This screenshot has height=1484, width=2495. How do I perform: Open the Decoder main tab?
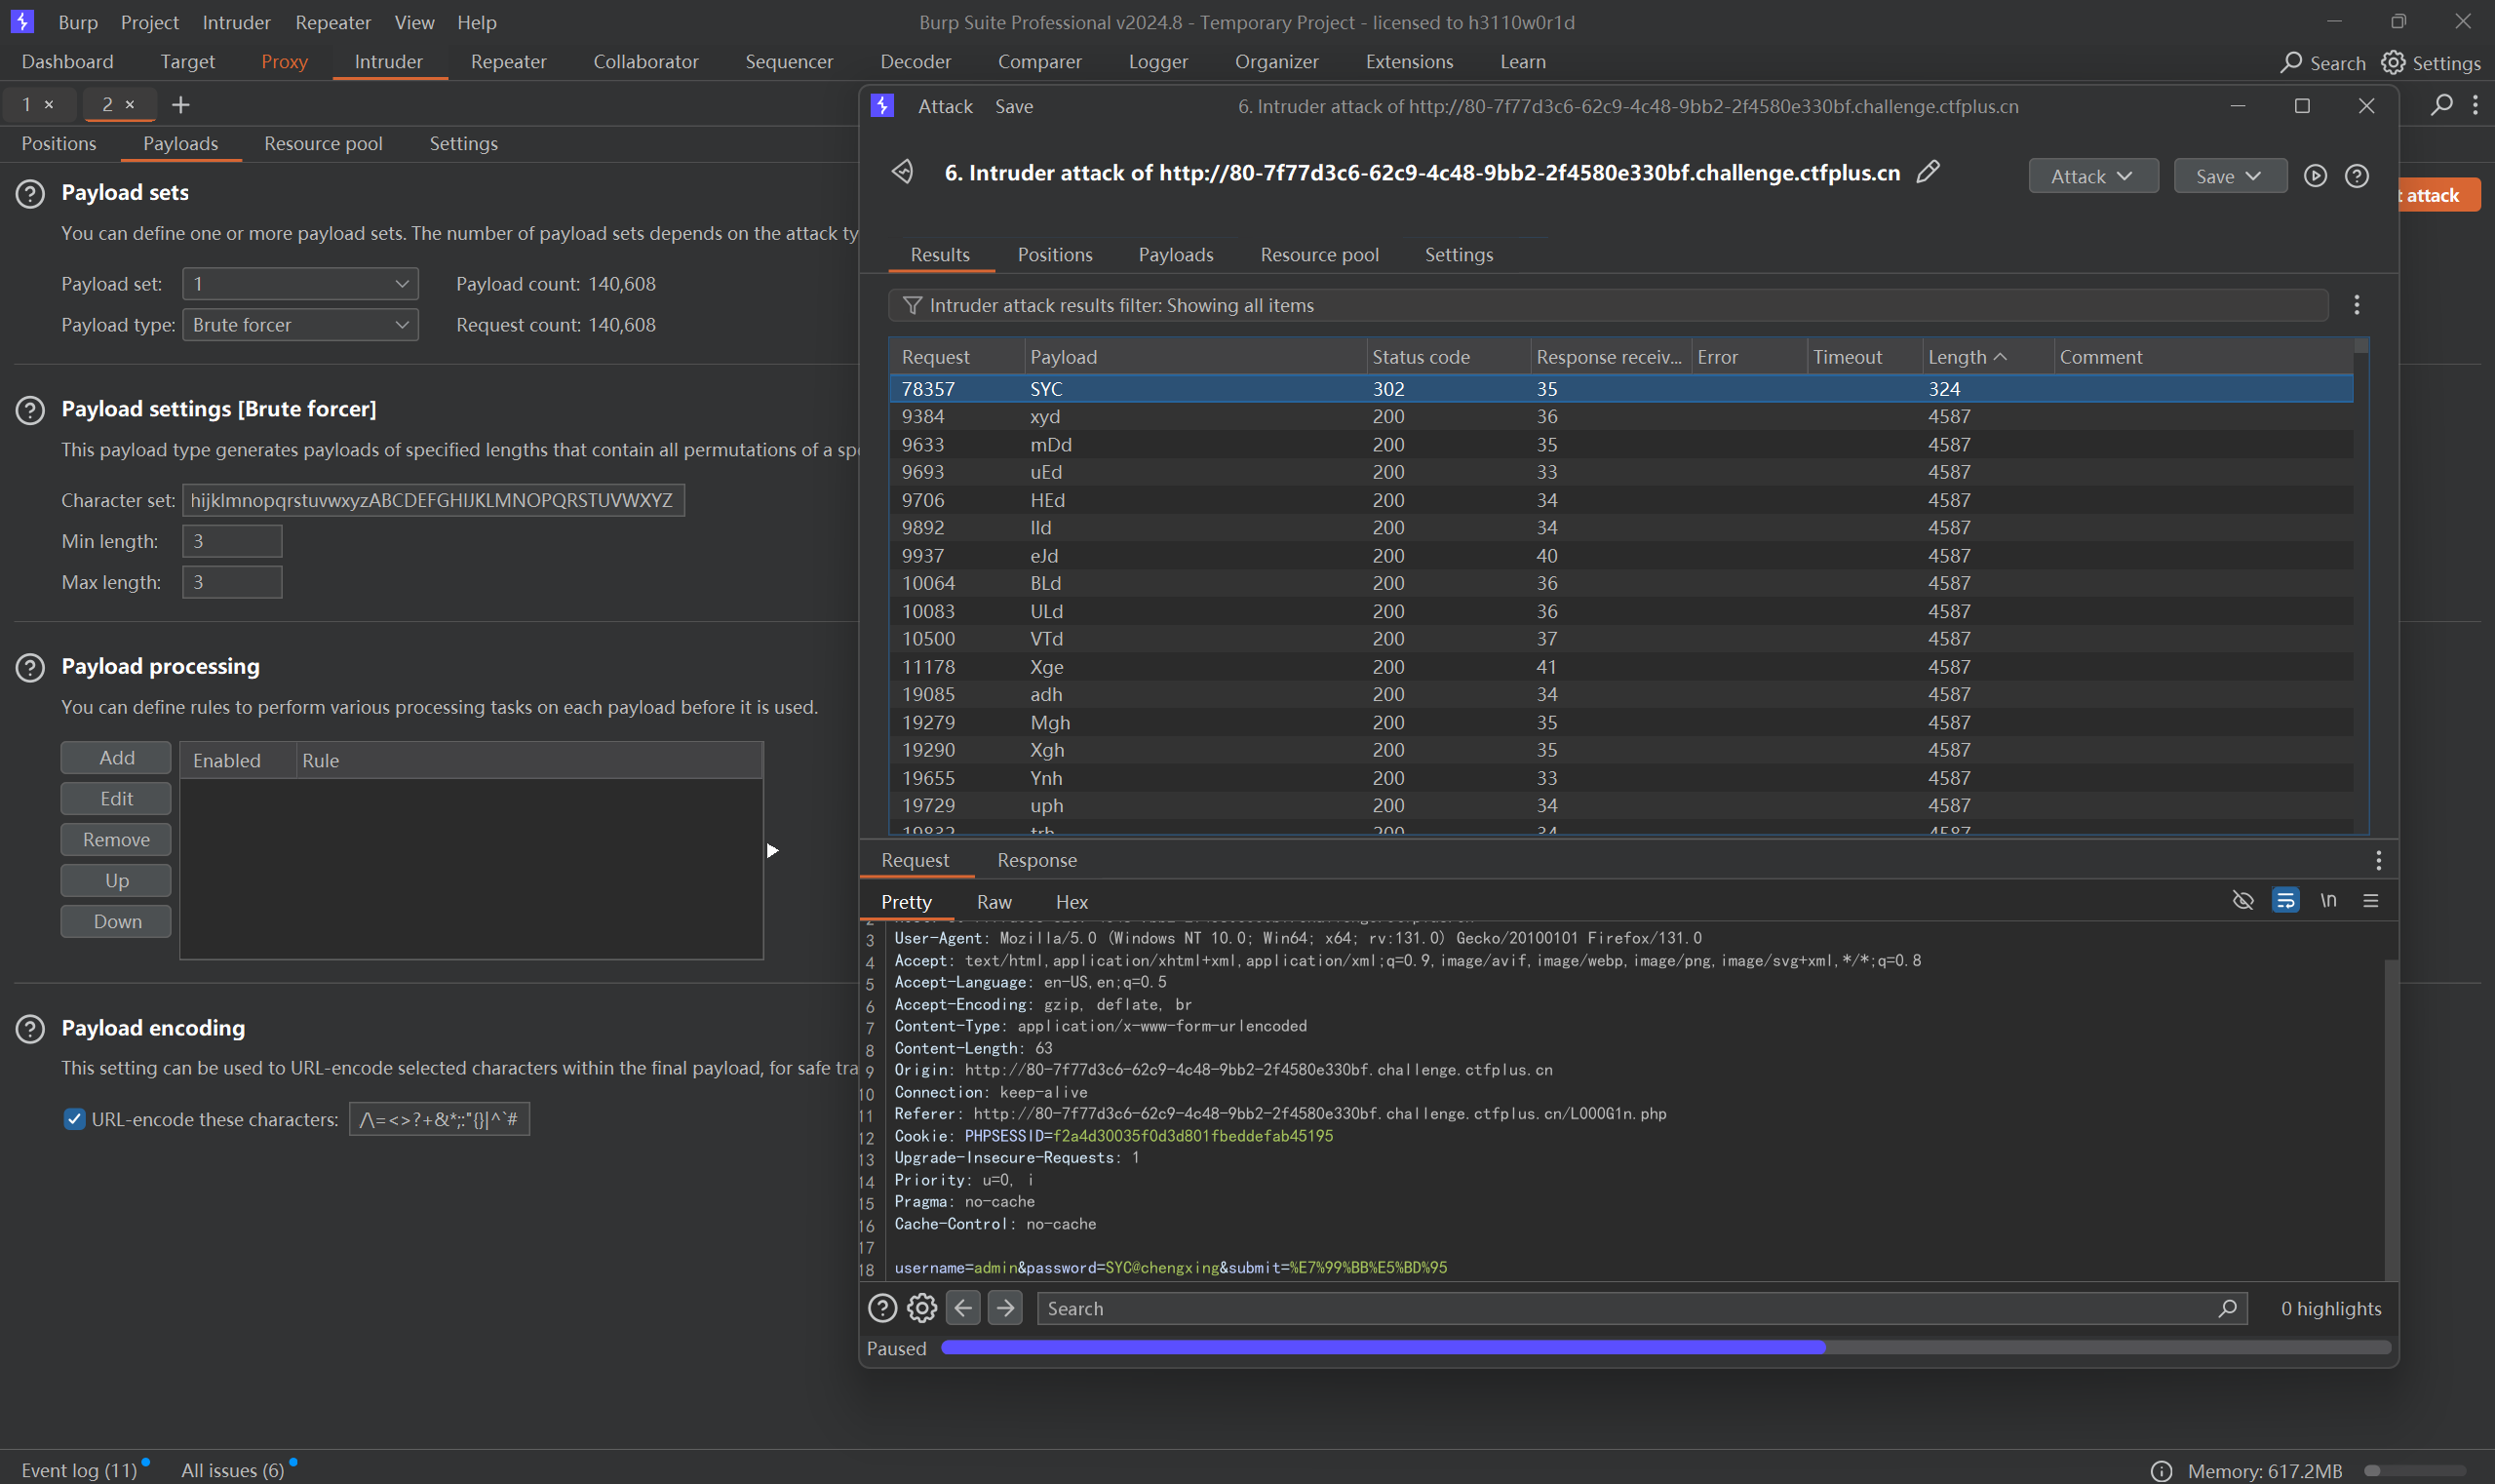click(x=915, y=62)
